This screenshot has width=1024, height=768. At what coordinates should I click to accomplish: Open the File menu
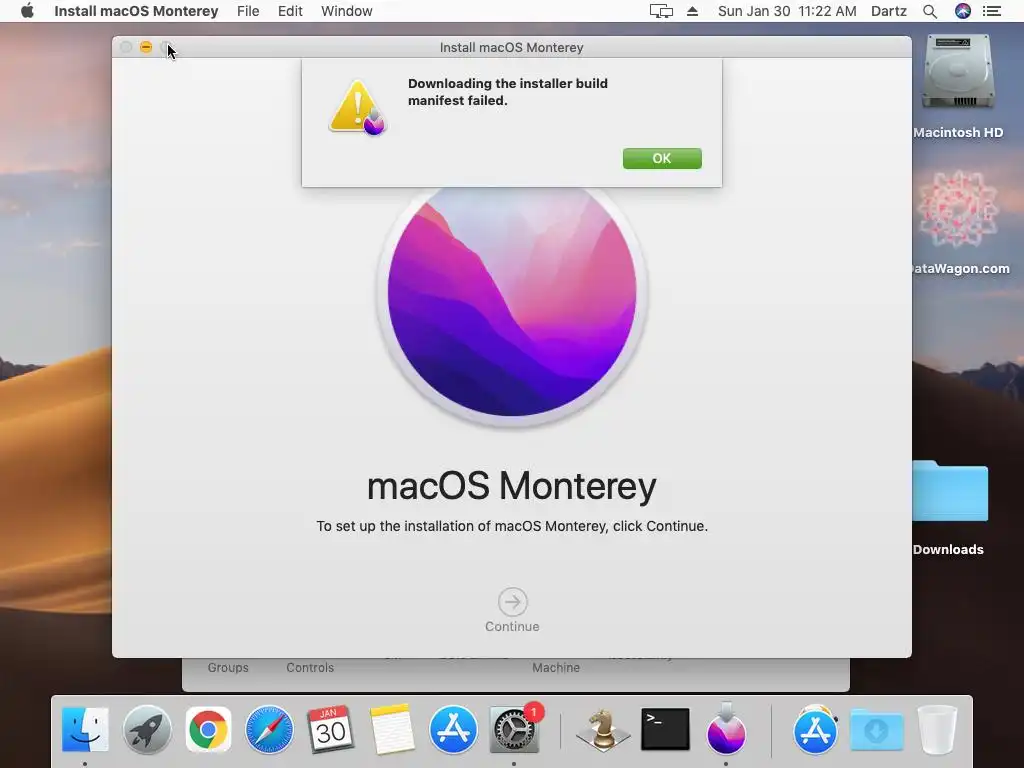248,11
